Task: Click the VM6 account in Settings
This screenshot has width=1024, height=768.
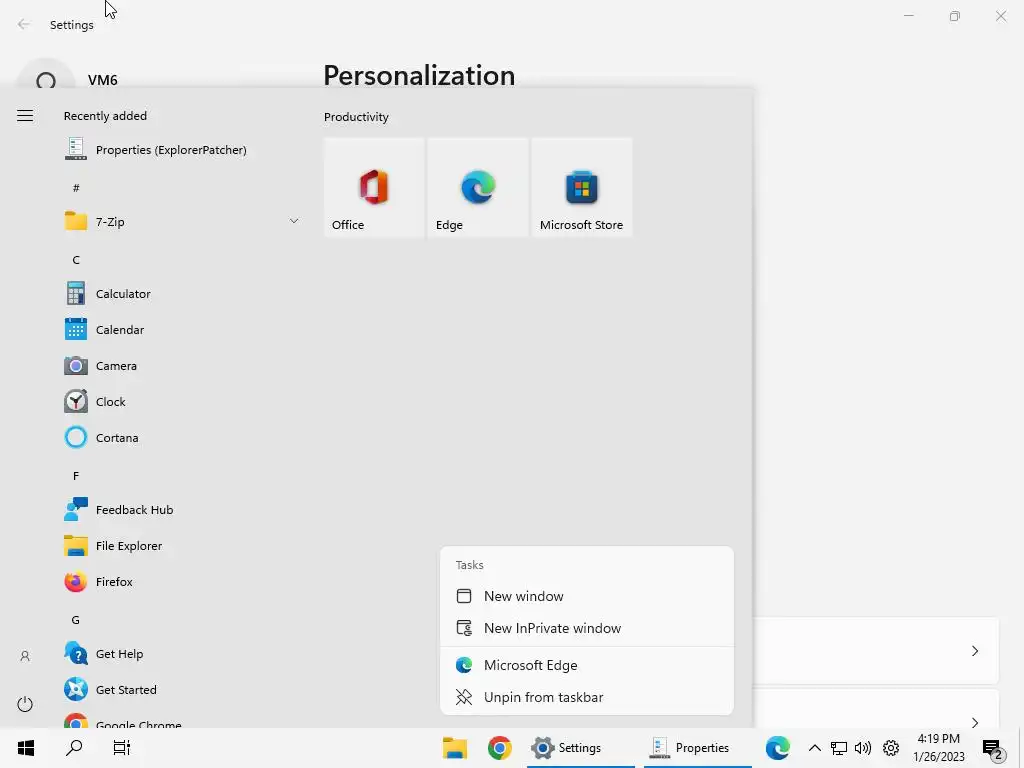Action: [103, 80]
